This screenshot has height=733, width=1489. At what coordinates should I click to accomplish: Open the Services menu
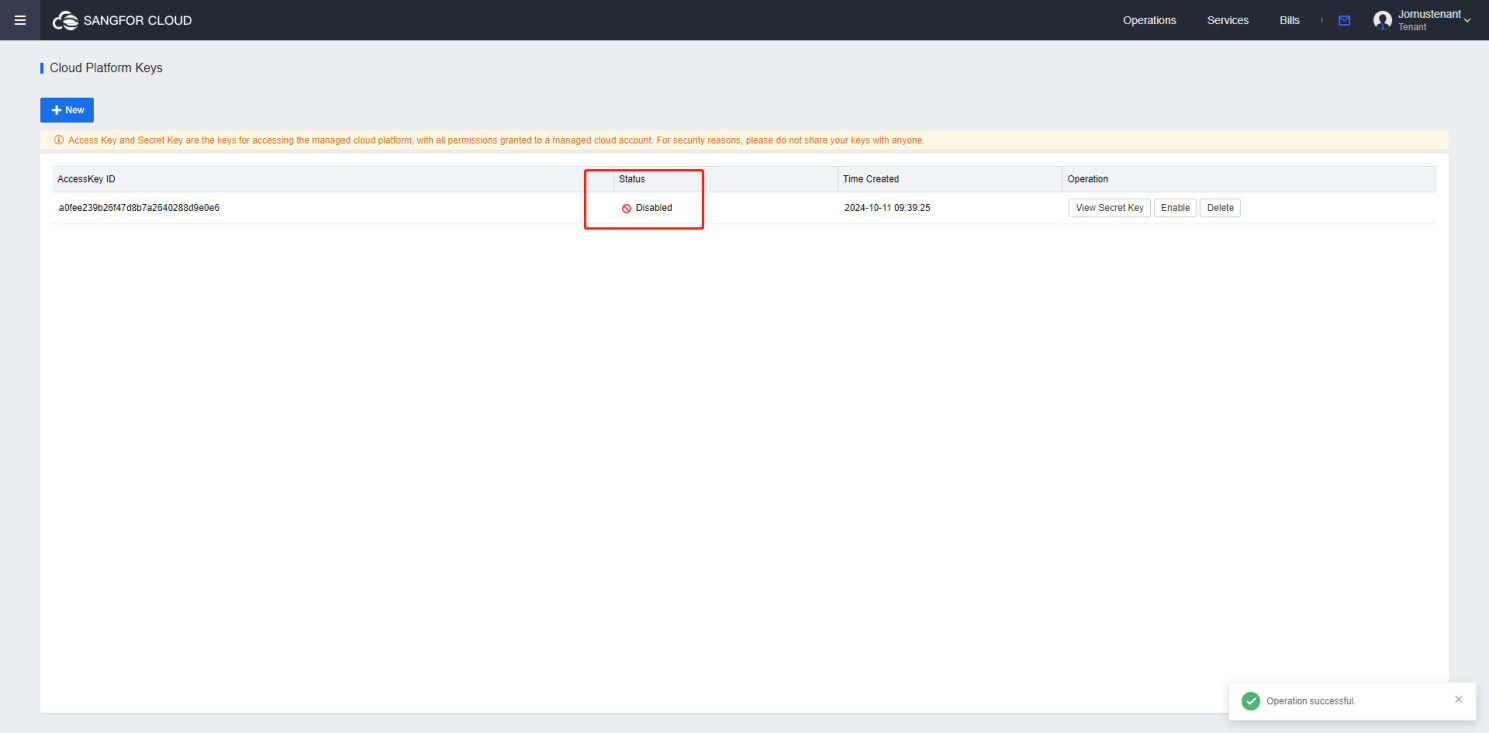(1228, 20)
